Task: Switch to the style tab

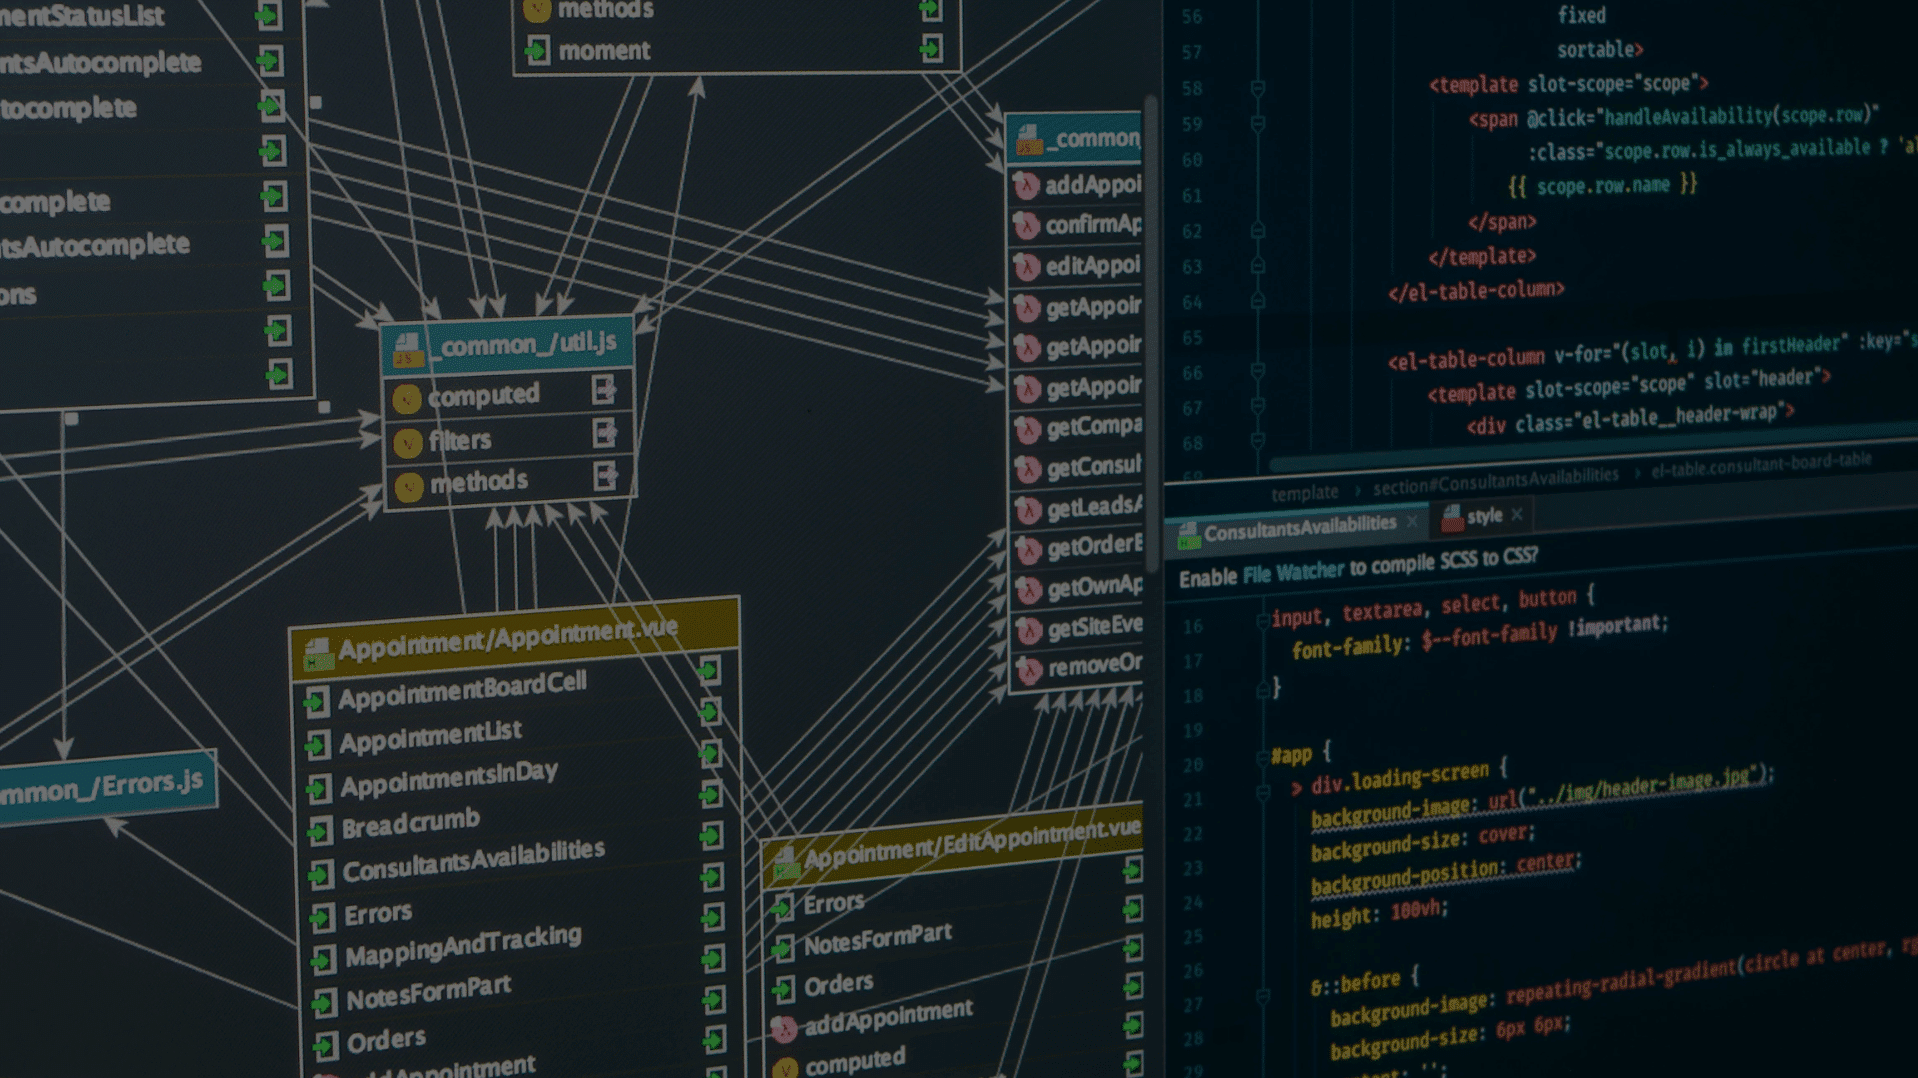Action: (x=1484, y=516)
